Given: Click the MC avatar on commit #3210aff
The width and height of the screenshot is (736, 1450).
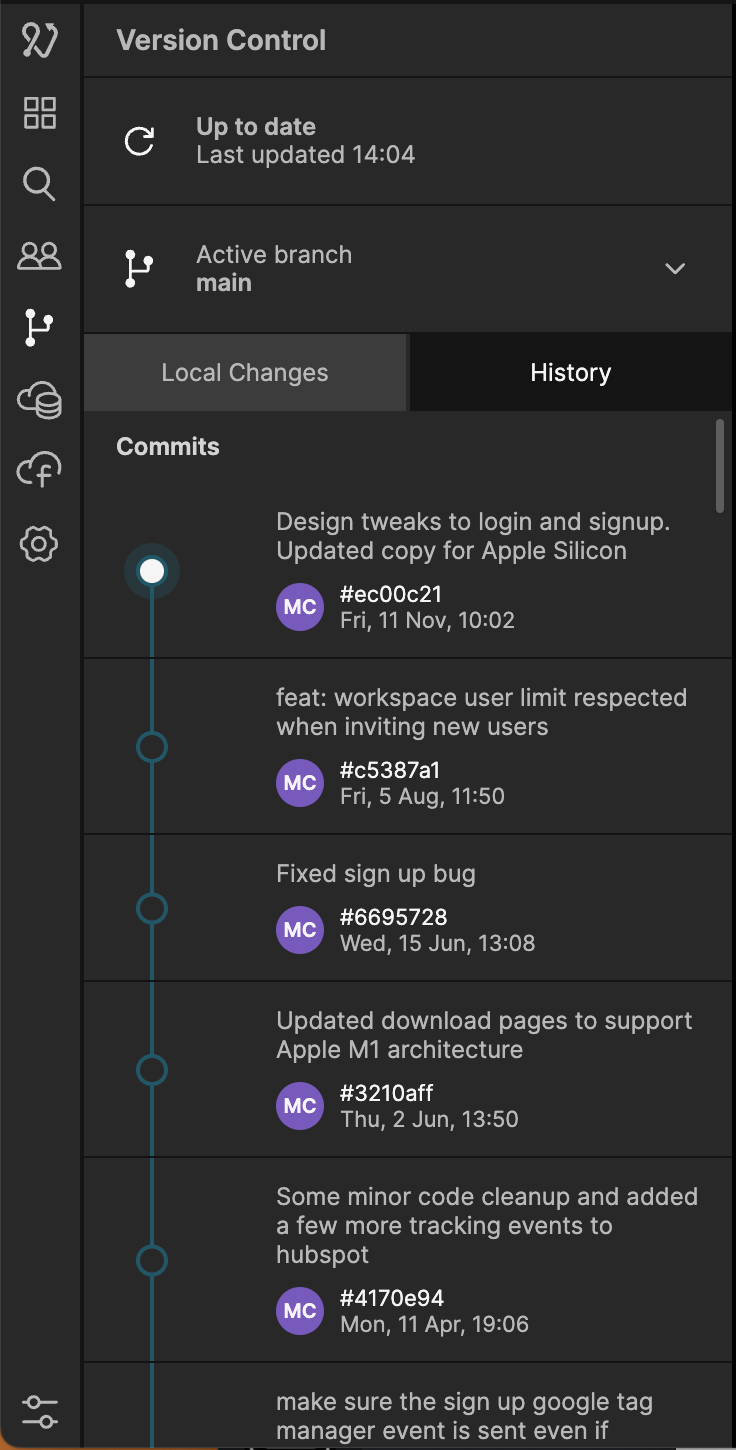Looking at the screenshot, I should 300,1106.
